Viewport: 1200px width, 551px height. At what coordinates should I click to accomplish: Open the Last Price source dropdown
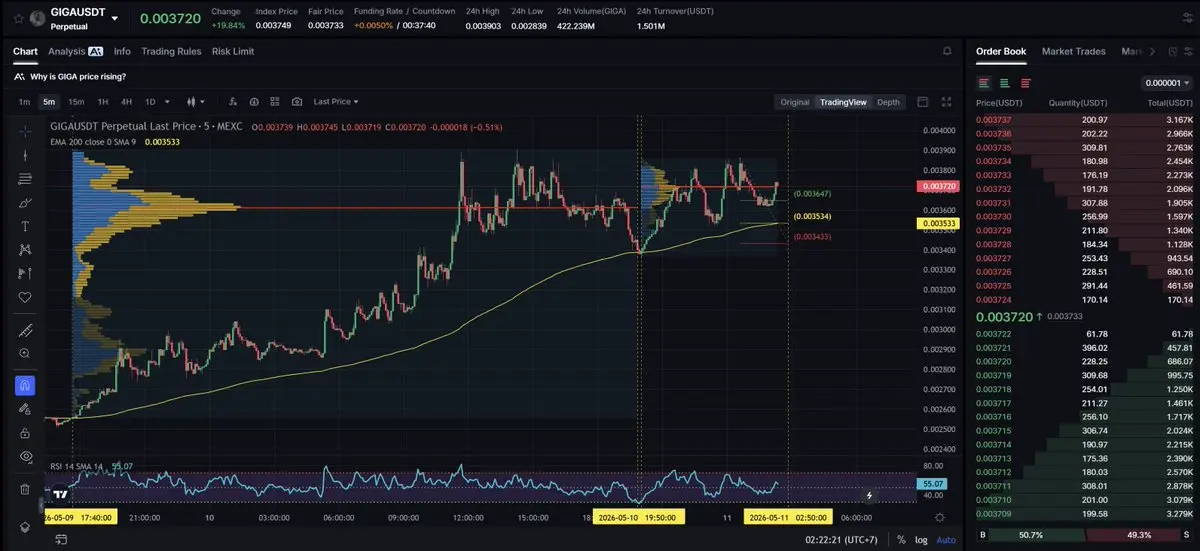(x=336, y=102)
